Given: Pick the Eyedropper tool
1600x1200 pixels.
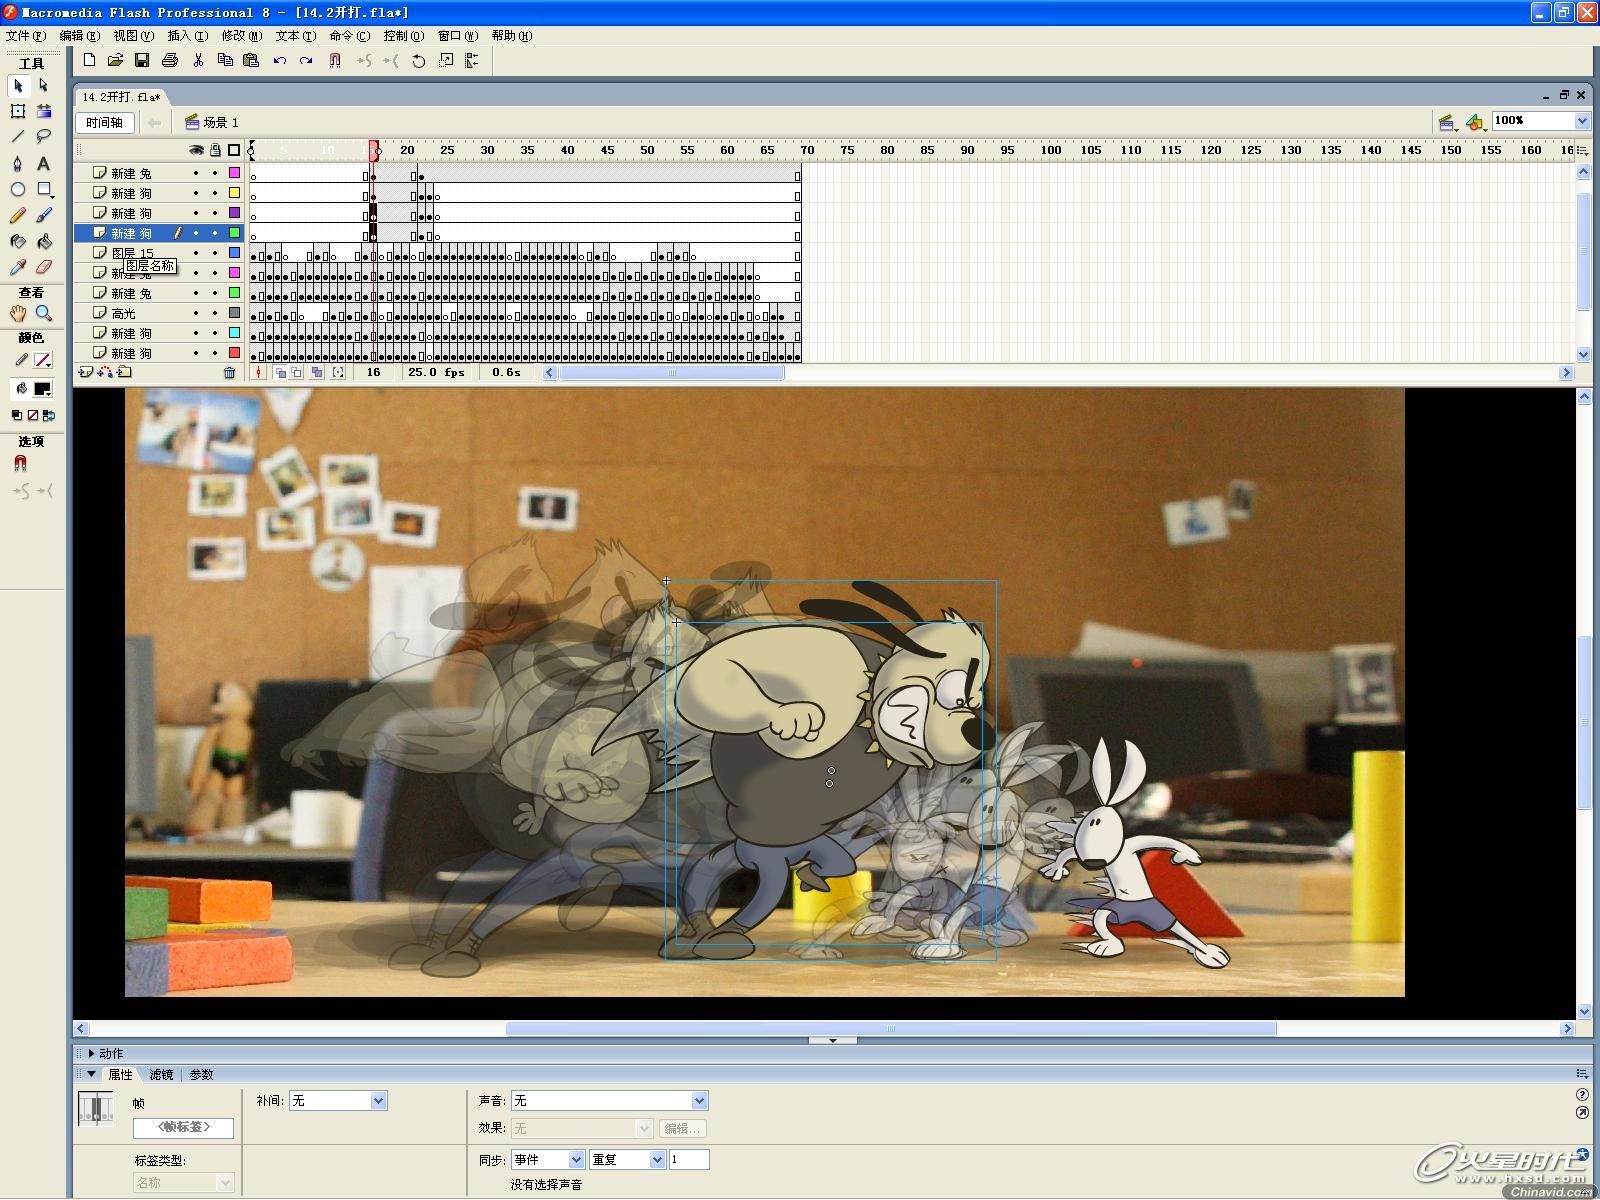Looking at the screenshot, I should click(18, 267).
